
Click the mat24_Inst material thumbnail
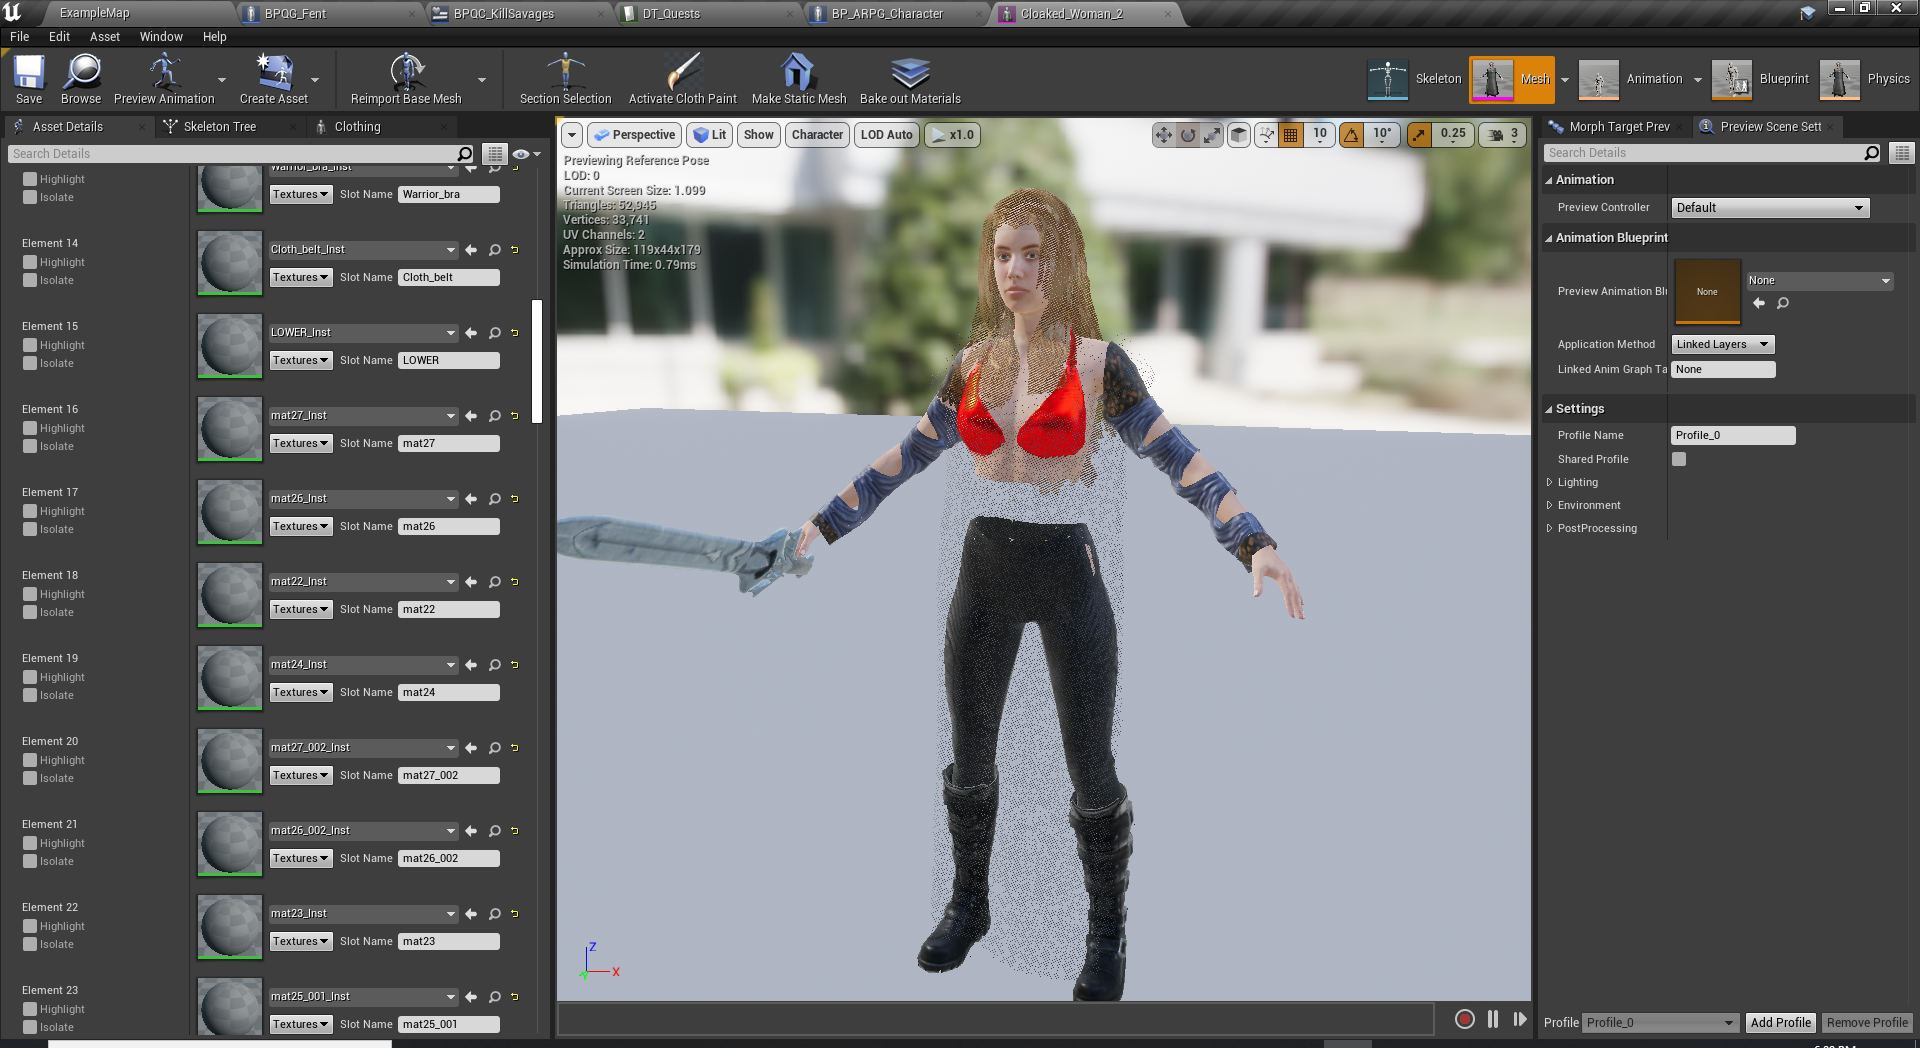click(230, 679)
